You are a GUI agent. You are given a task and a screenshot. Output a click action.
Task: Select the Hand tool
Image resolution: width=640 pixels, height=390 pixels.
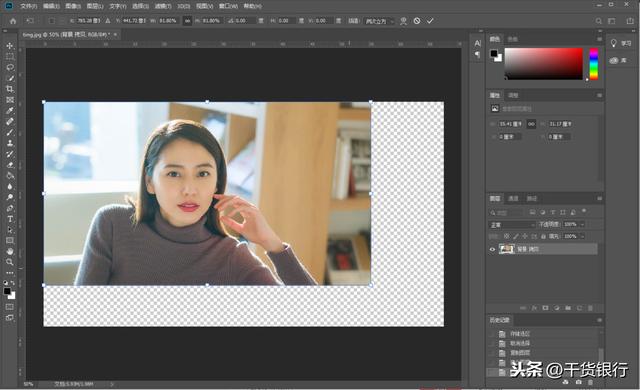(x=10, y=251)
